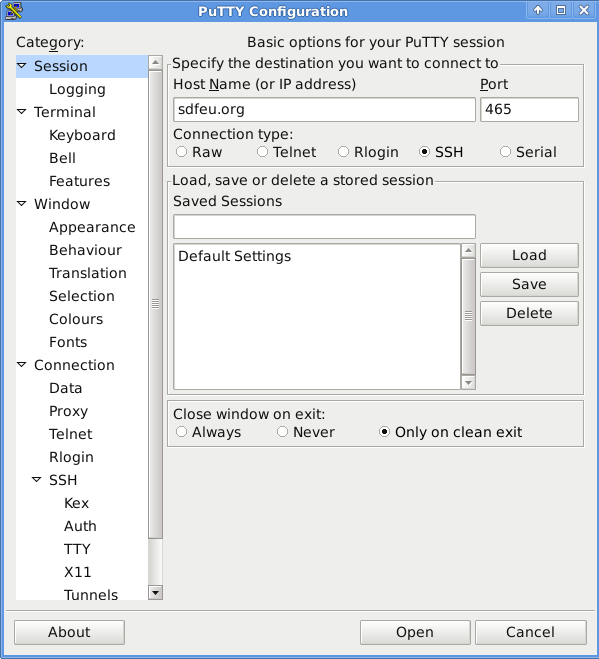
Task: Select the Connection category label
Action: 74,365
